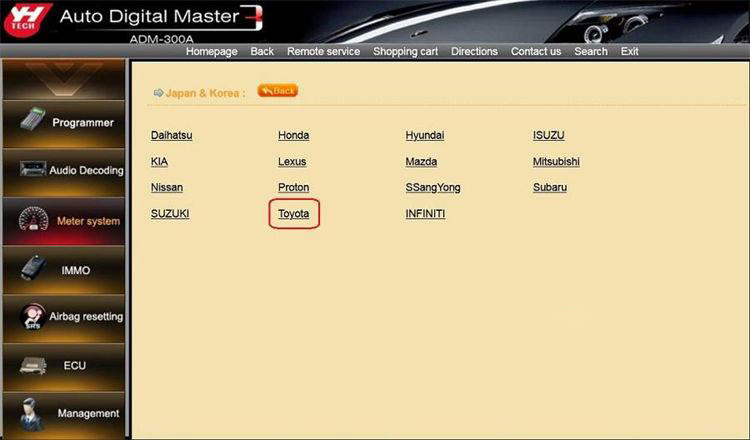Select the SSangYong brand link
Screen dimensions: 750x440
(432, 187)
